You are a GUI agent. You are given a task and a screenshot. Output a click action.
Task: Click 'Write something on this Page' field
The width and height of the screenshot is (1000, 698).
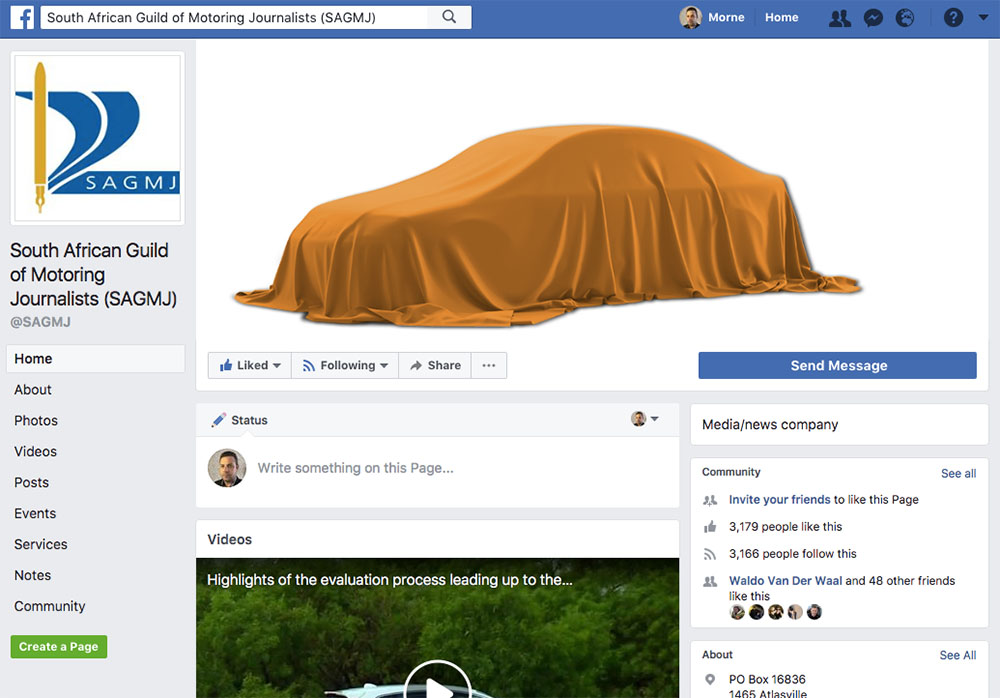[x=356, y=468]
